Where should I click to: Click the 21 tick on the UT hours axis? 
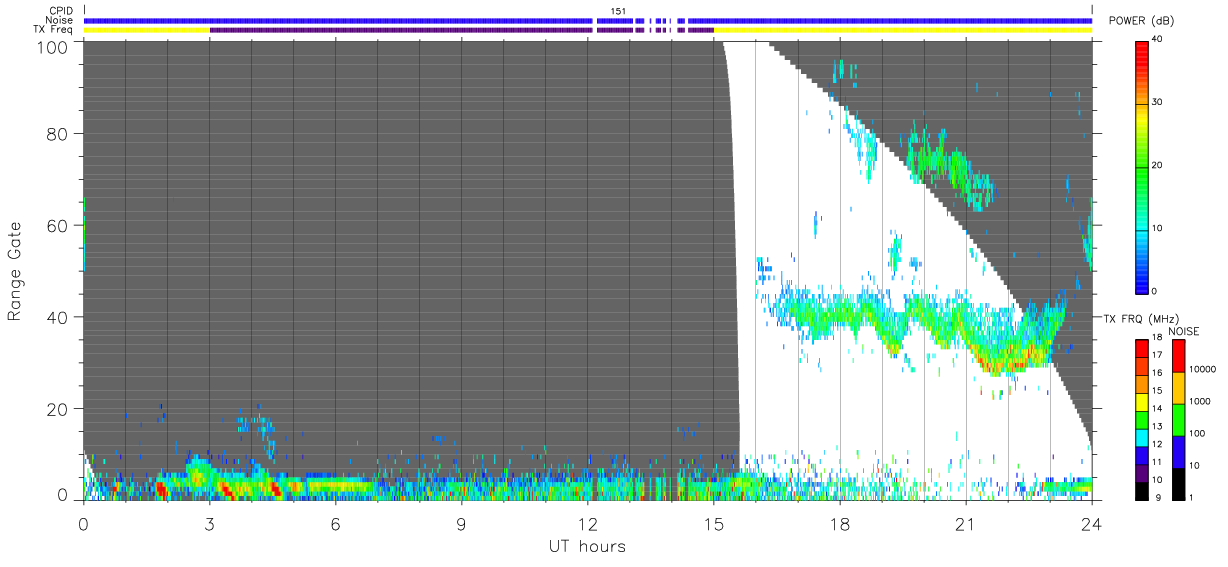coord(965,522)
